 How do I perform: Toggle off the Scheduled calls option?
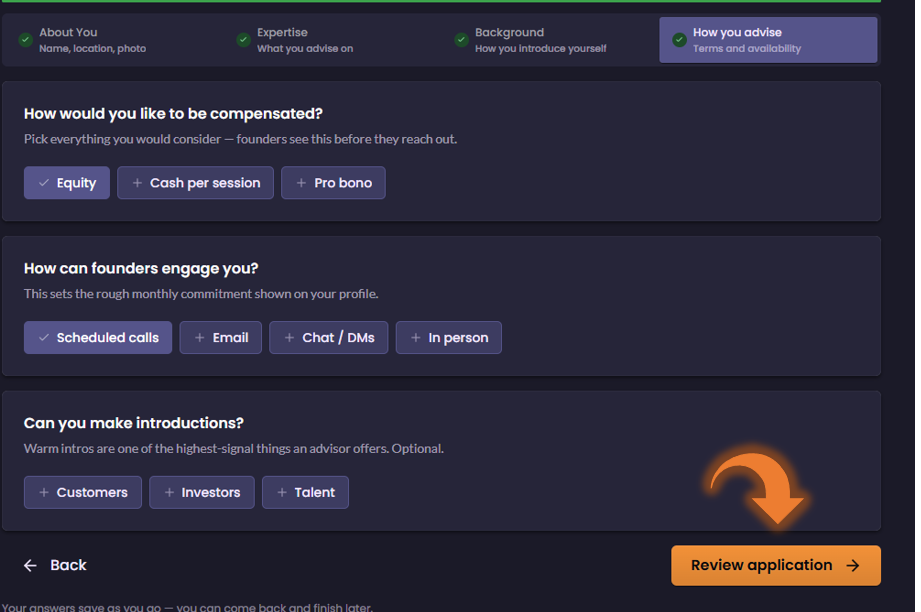[x=98, y=338]
